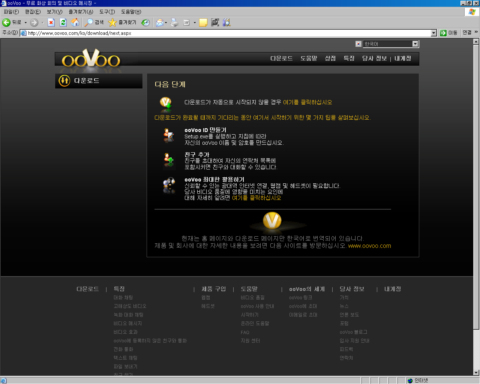The height and width of the screenshot is (384, 480).
Task: Click the Mail envelope toolbar icon
Action: tap(160, 22)
